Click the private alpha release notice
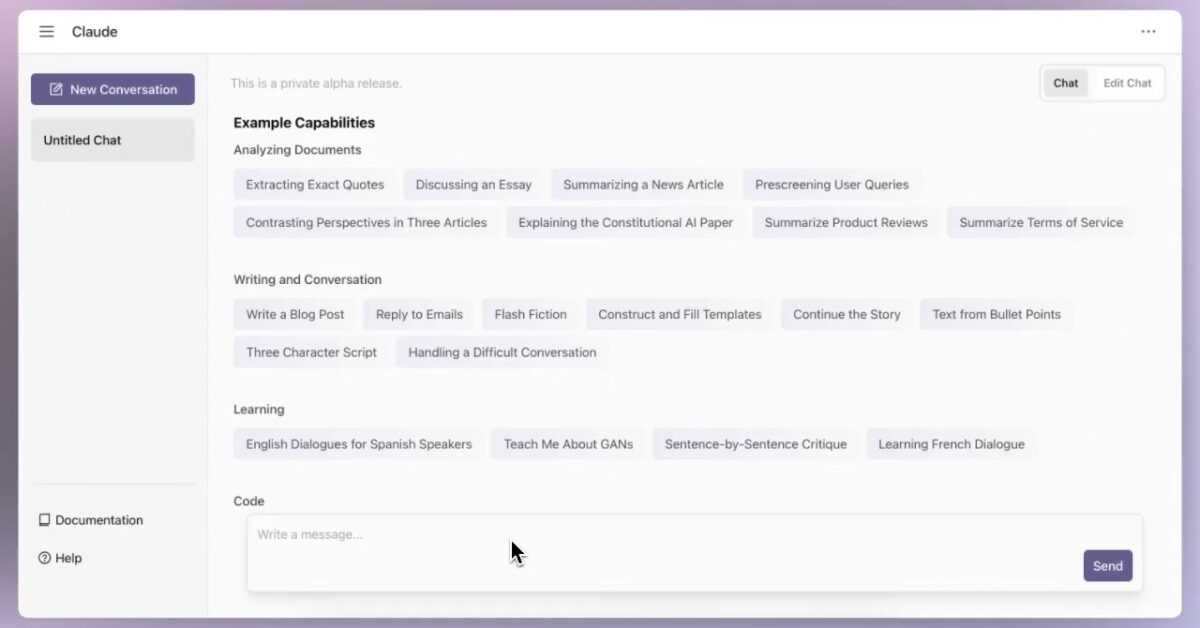 point(316,83)
